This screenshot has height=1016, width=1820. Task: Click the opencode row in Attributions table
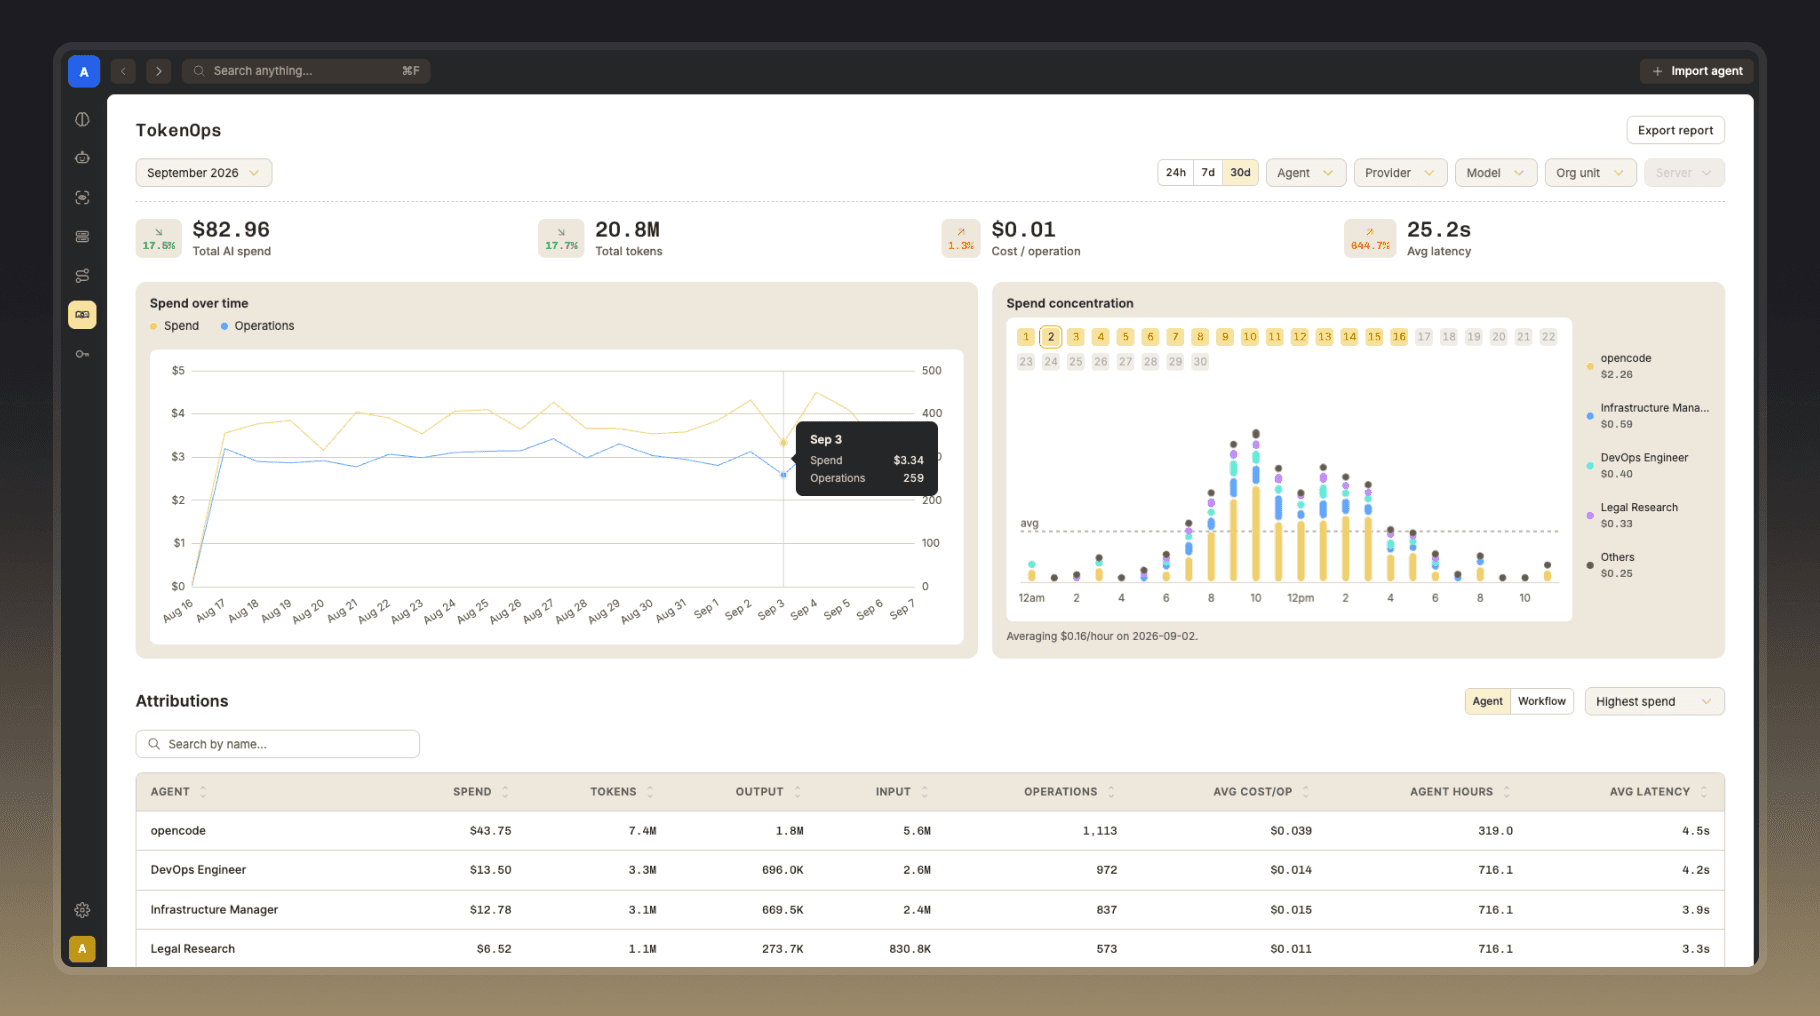[x=930, y=831]
